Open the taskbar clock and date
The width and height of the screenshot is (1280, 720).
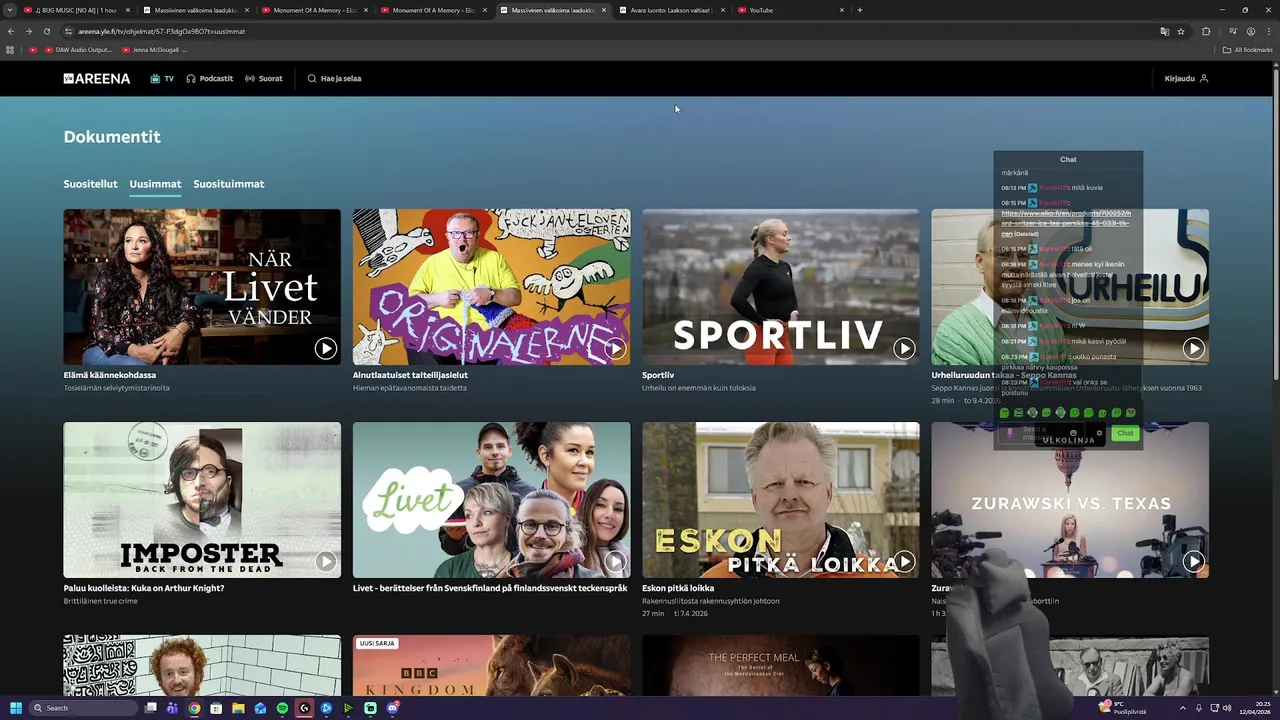pyautogui.click(x=1254, y=708)
